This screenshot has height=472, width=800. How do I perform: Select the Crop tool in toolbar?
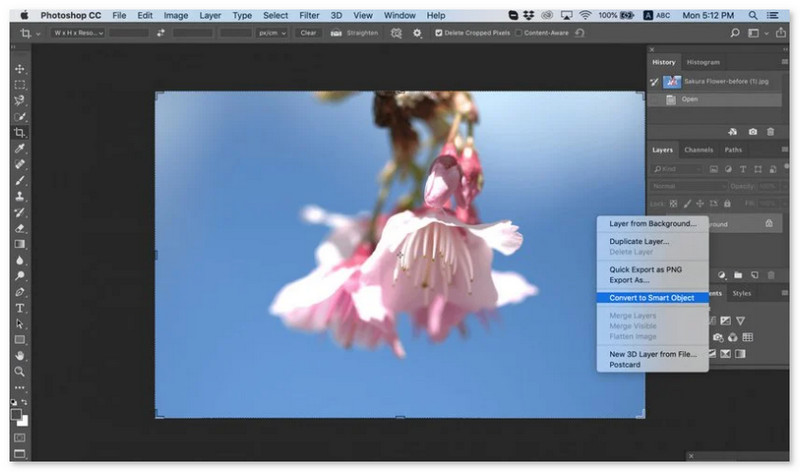point(20,133)
